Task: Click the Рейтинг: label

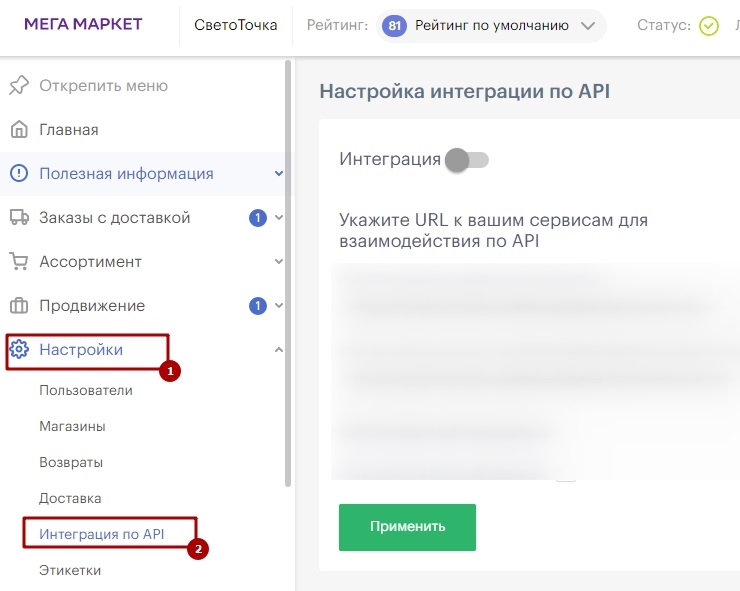Action: 337,25
